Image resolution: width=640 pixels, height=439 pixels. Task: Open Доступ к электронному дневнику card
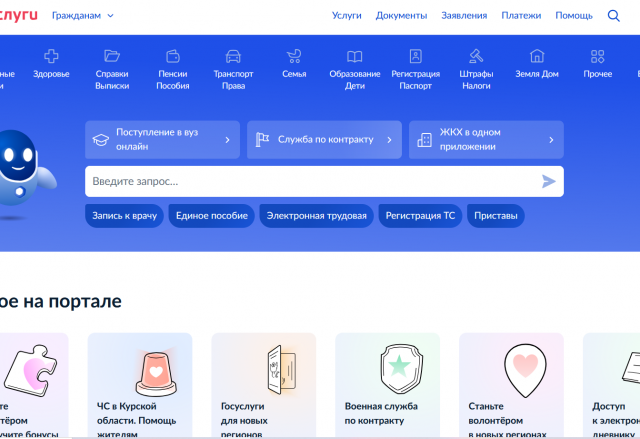click(x=611, y=386)
